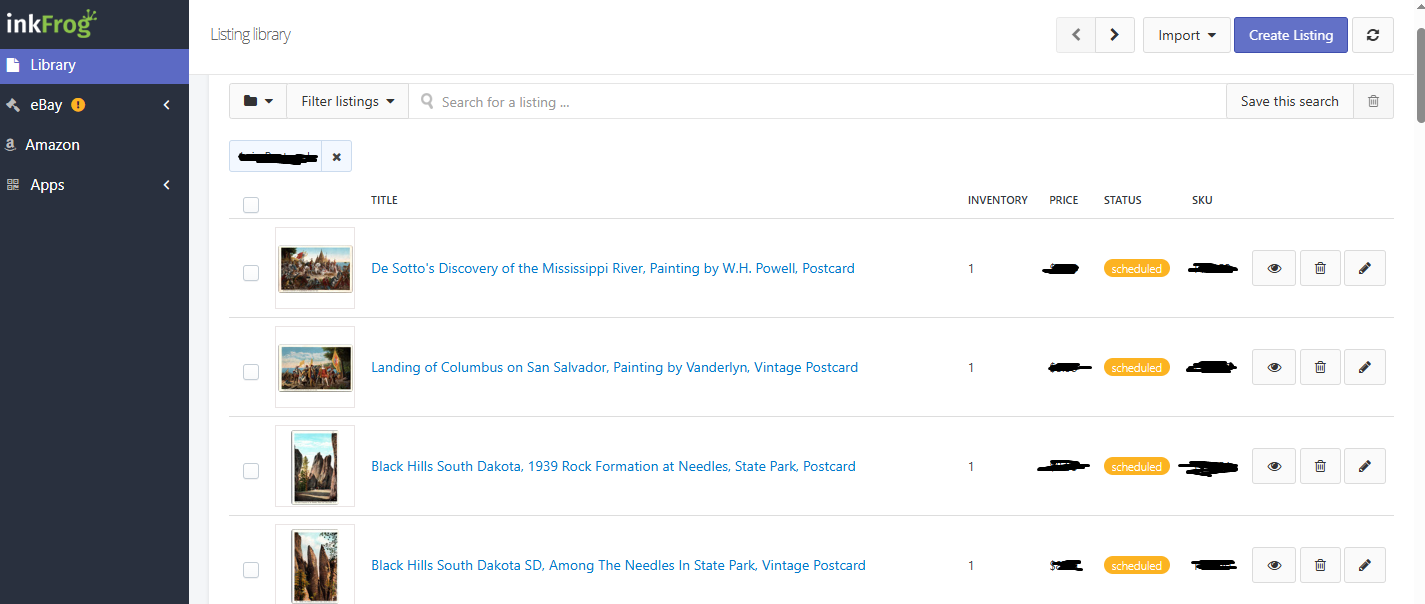Expand the eBay sidebar menu
The height and width of the screenshot is (604, 1425).
tap(94, 105)
